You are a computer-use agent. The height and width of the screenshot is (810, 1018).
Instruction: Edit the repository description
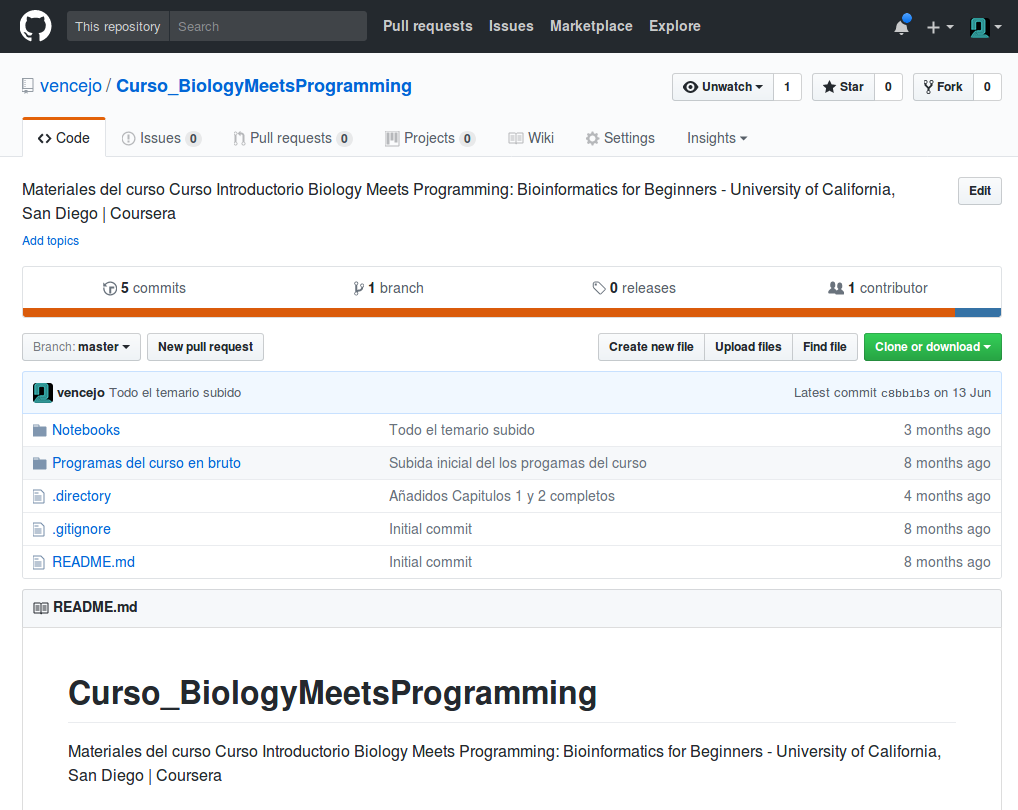tap(980, 191)
